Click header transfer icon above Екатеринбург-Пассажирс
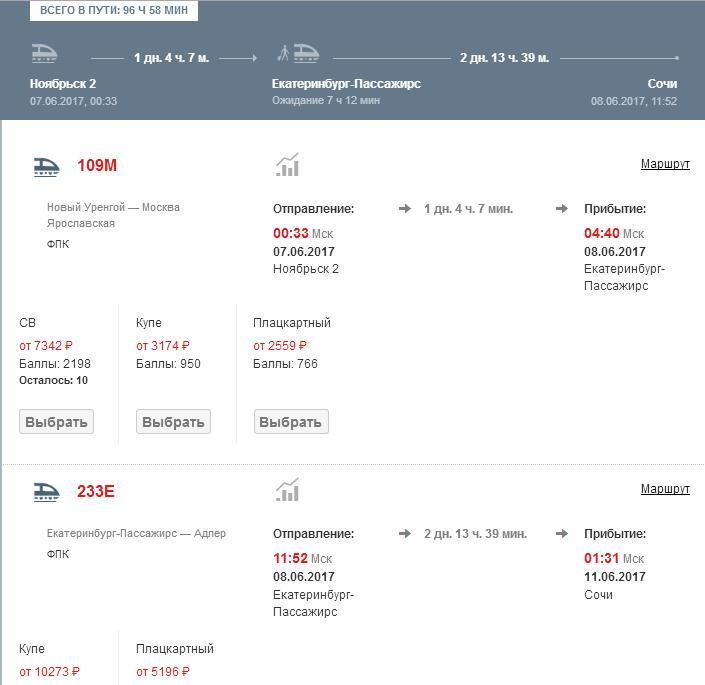This screenshot has width=705, height=685. click(x=298, y=54)
